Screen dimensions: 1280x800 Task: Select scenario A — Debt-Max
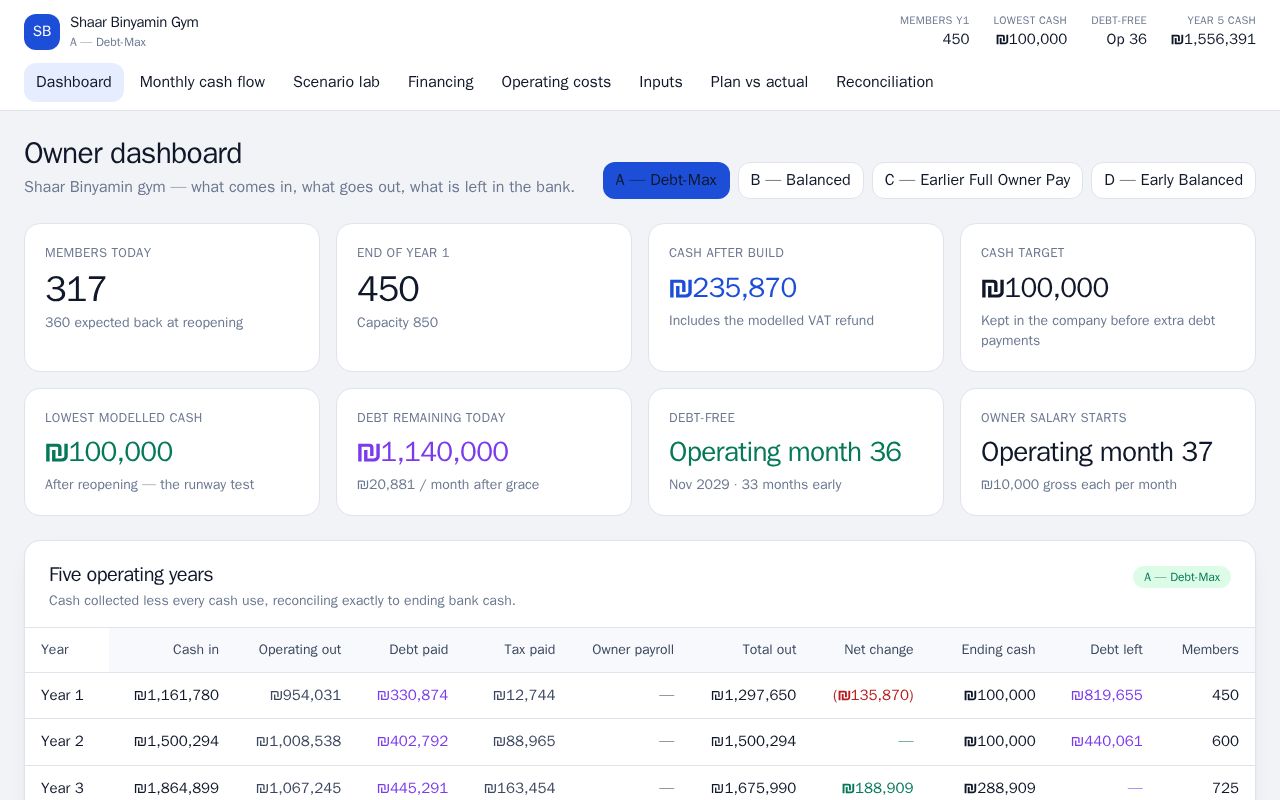(x=666, y=180)
